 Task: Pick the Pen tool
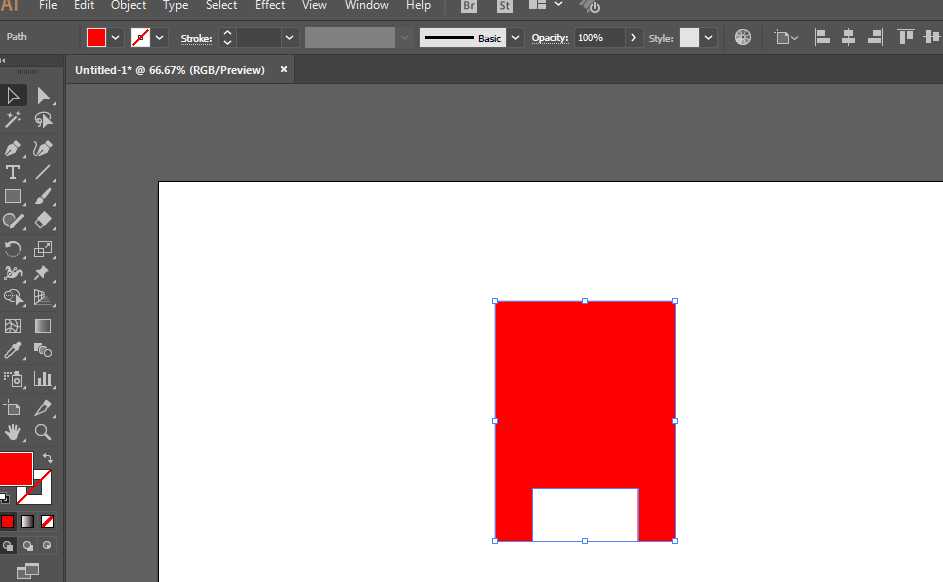(13, 148)
